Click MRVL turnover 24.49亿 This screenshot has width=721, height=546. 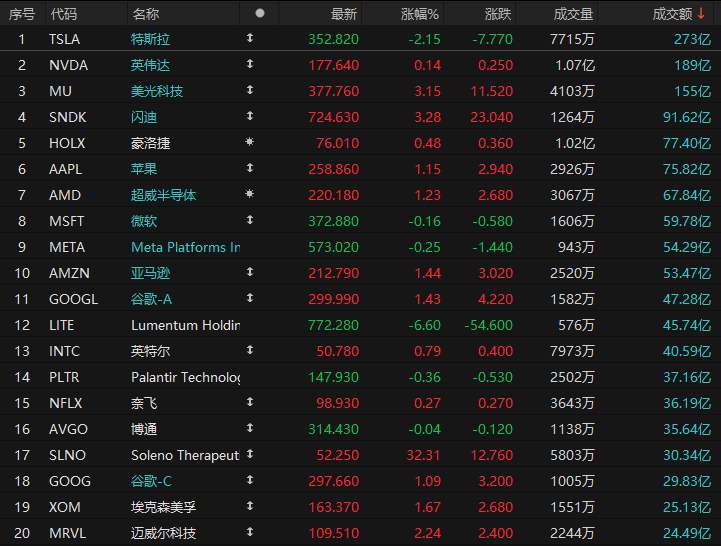[x=687, y=533]
